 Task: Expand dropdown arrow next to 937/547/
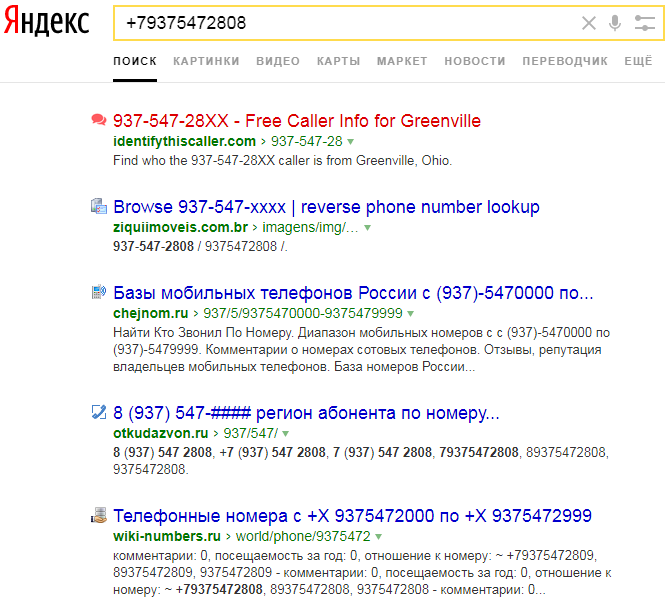(286, 434)
